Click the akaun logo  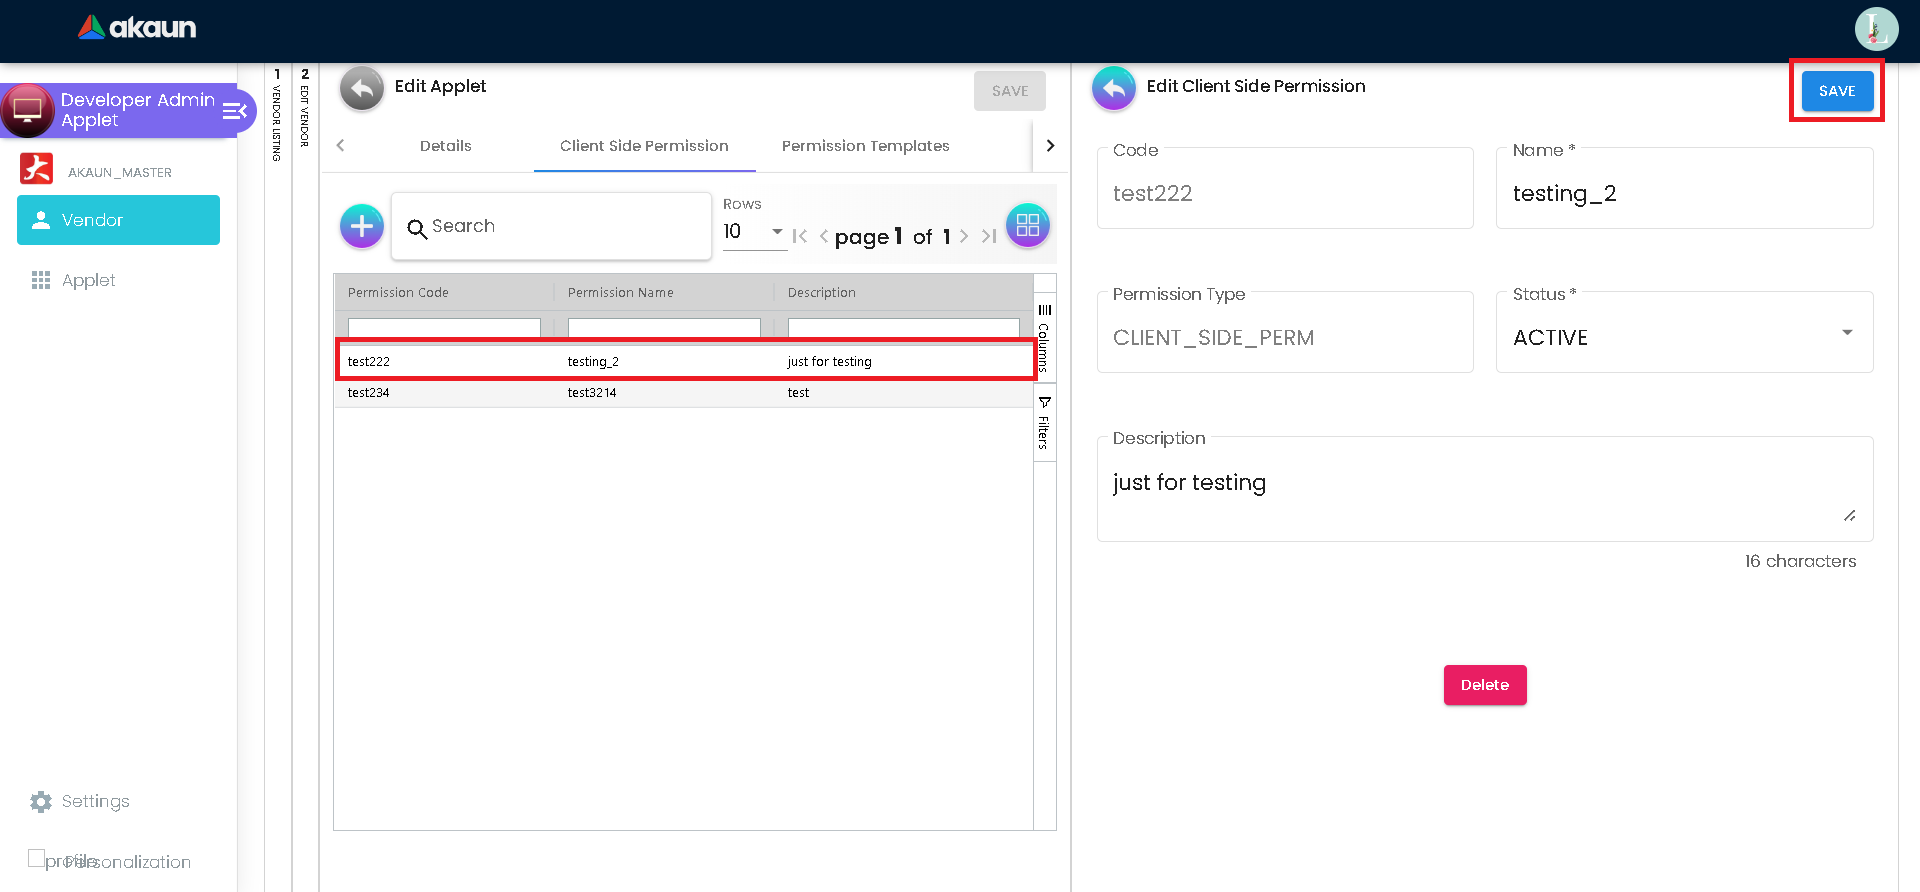point(138,28)
